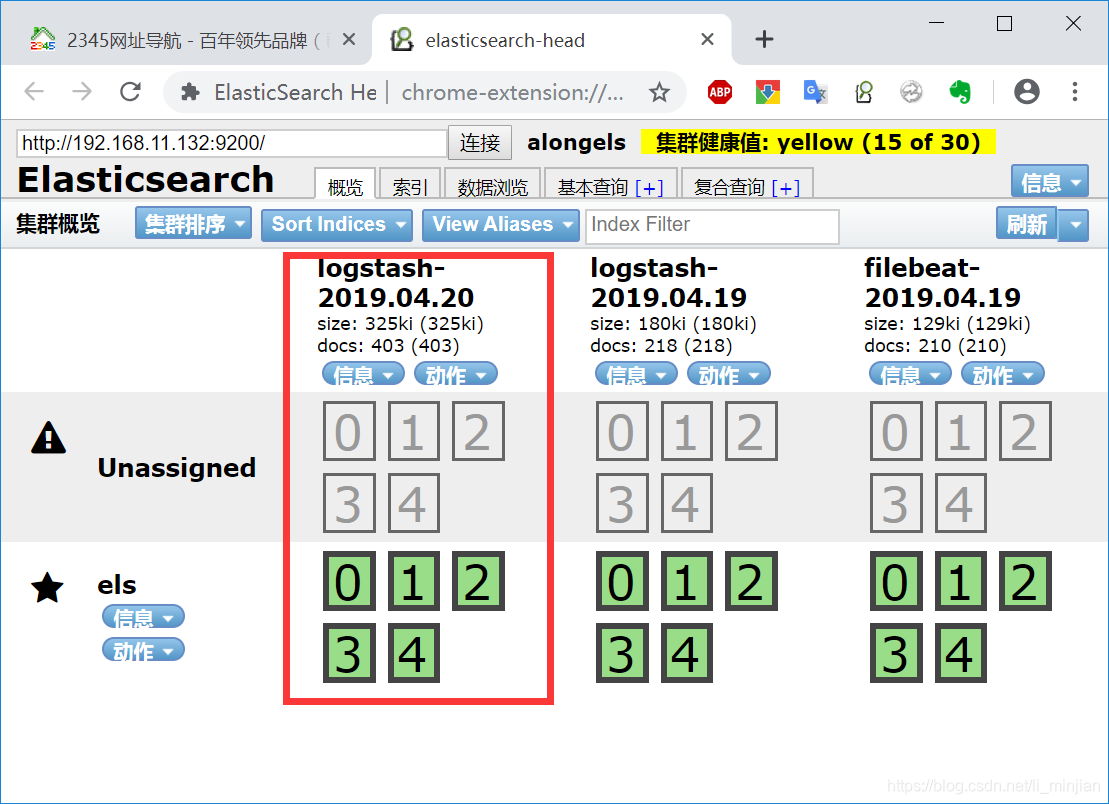Switch to the 数据浏览 tab

click(492, 185)
